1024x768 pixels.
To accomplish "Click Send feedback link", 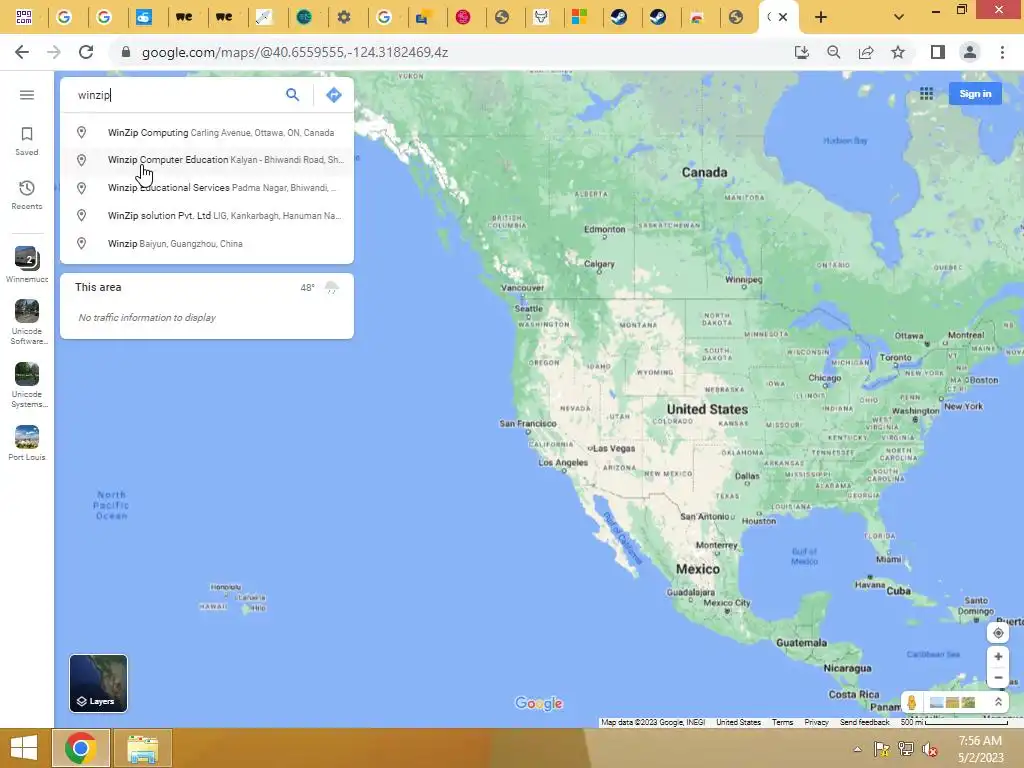I will (865, 722).
